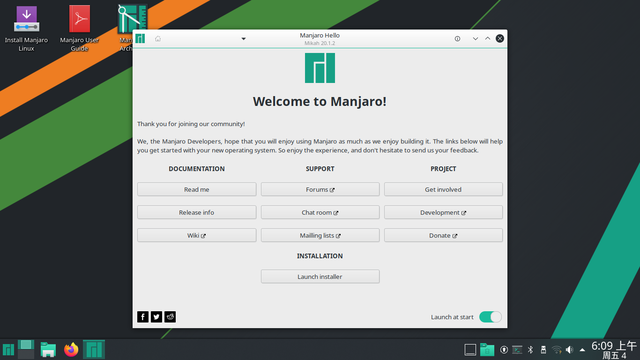Turn off the Launch at start switch

[x=490, y=317]
